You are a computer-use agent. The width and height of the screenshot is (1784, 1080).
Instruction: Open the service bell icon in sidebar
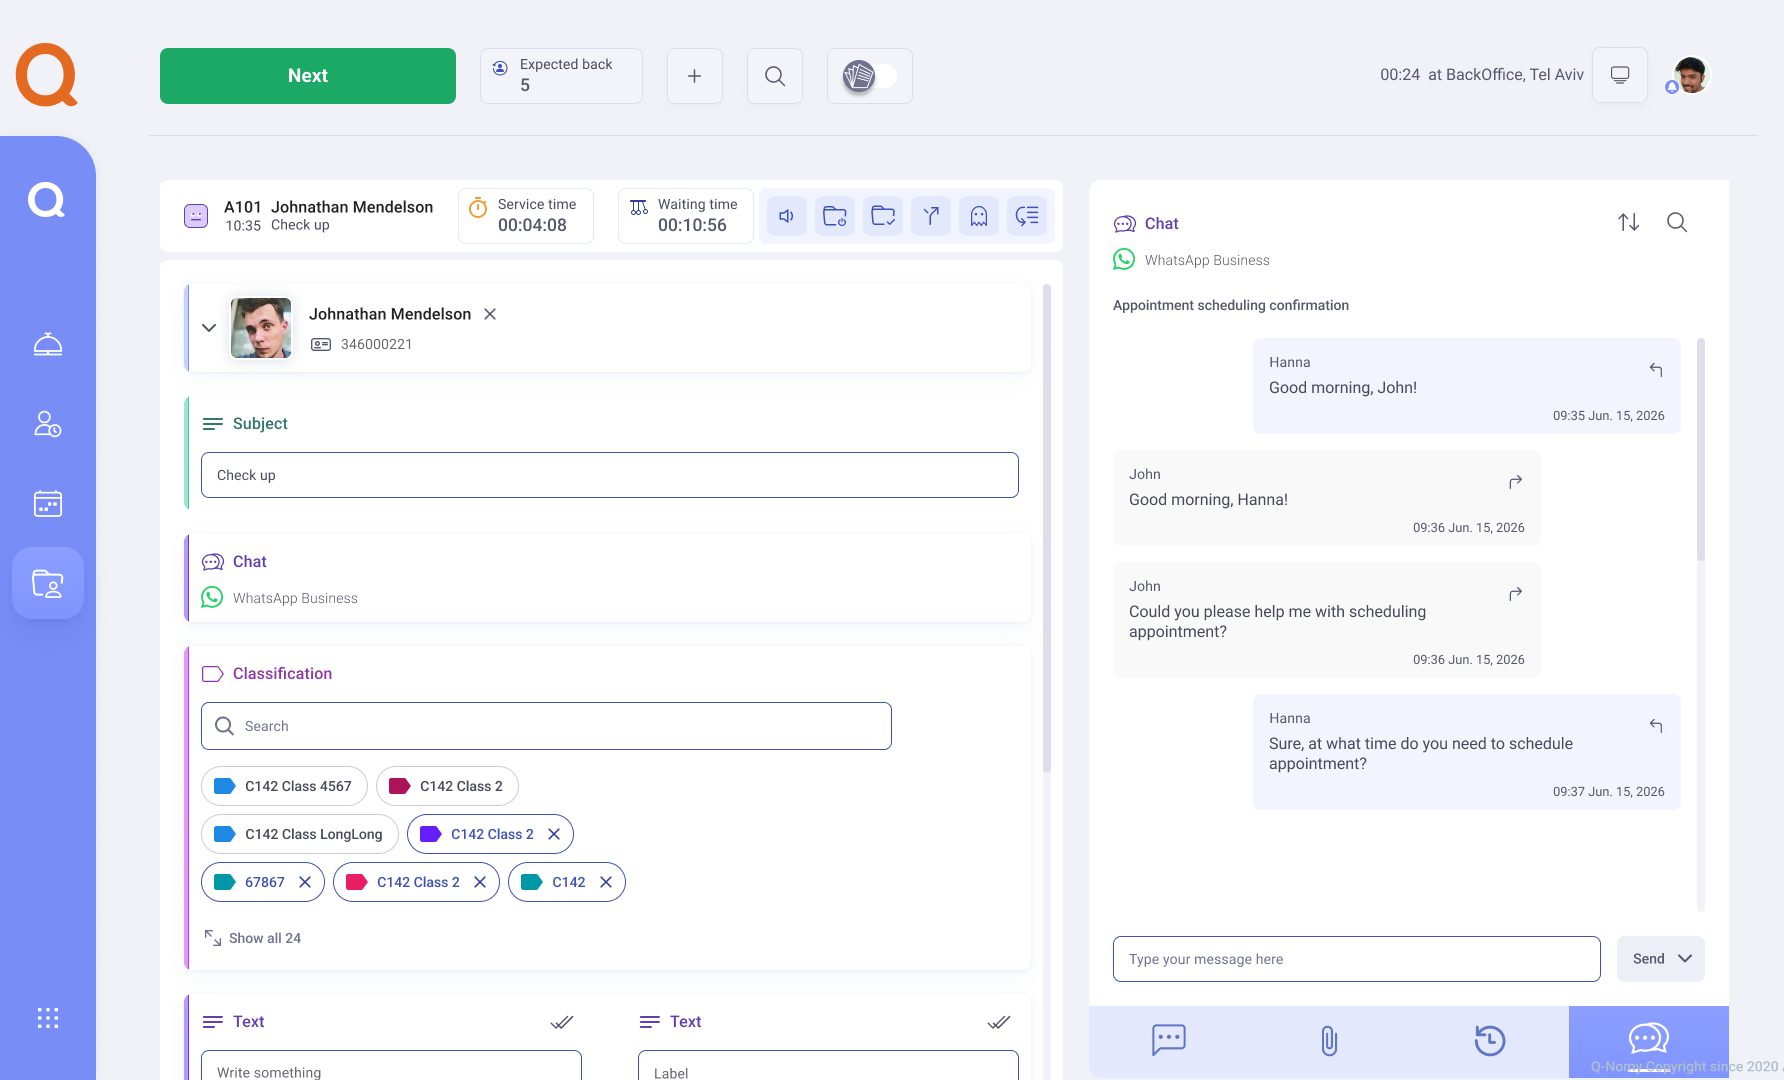pyautogui.click(x=48, y=345)
